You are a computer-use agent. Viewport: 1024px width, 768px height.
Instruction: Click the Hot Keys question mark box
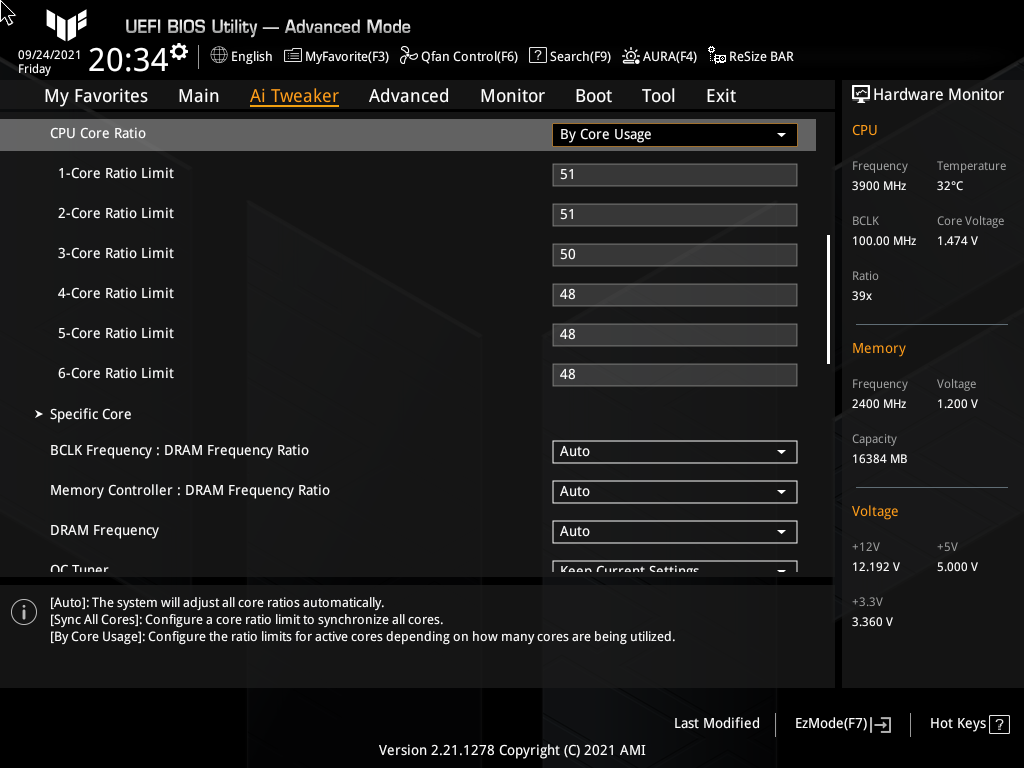click(999, 724)
